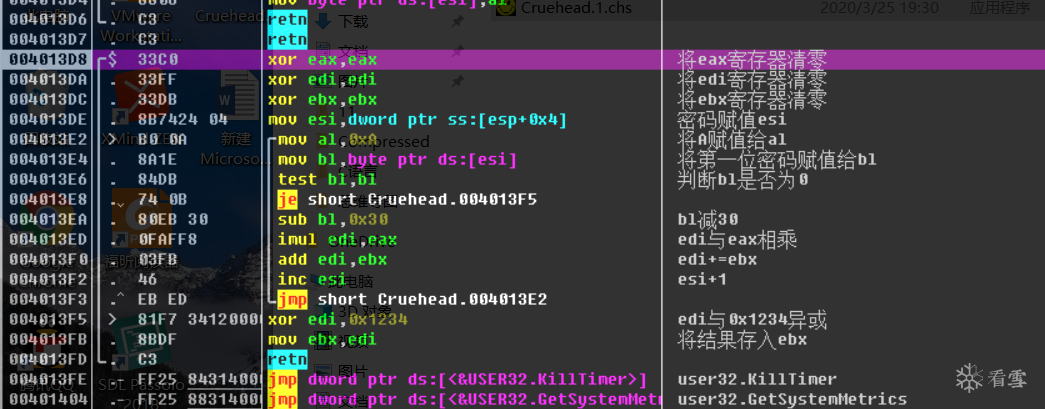Viewport: 1045px width, 409px height.
Task: Click comment '将结果存入ebx'
Action: 742,339
